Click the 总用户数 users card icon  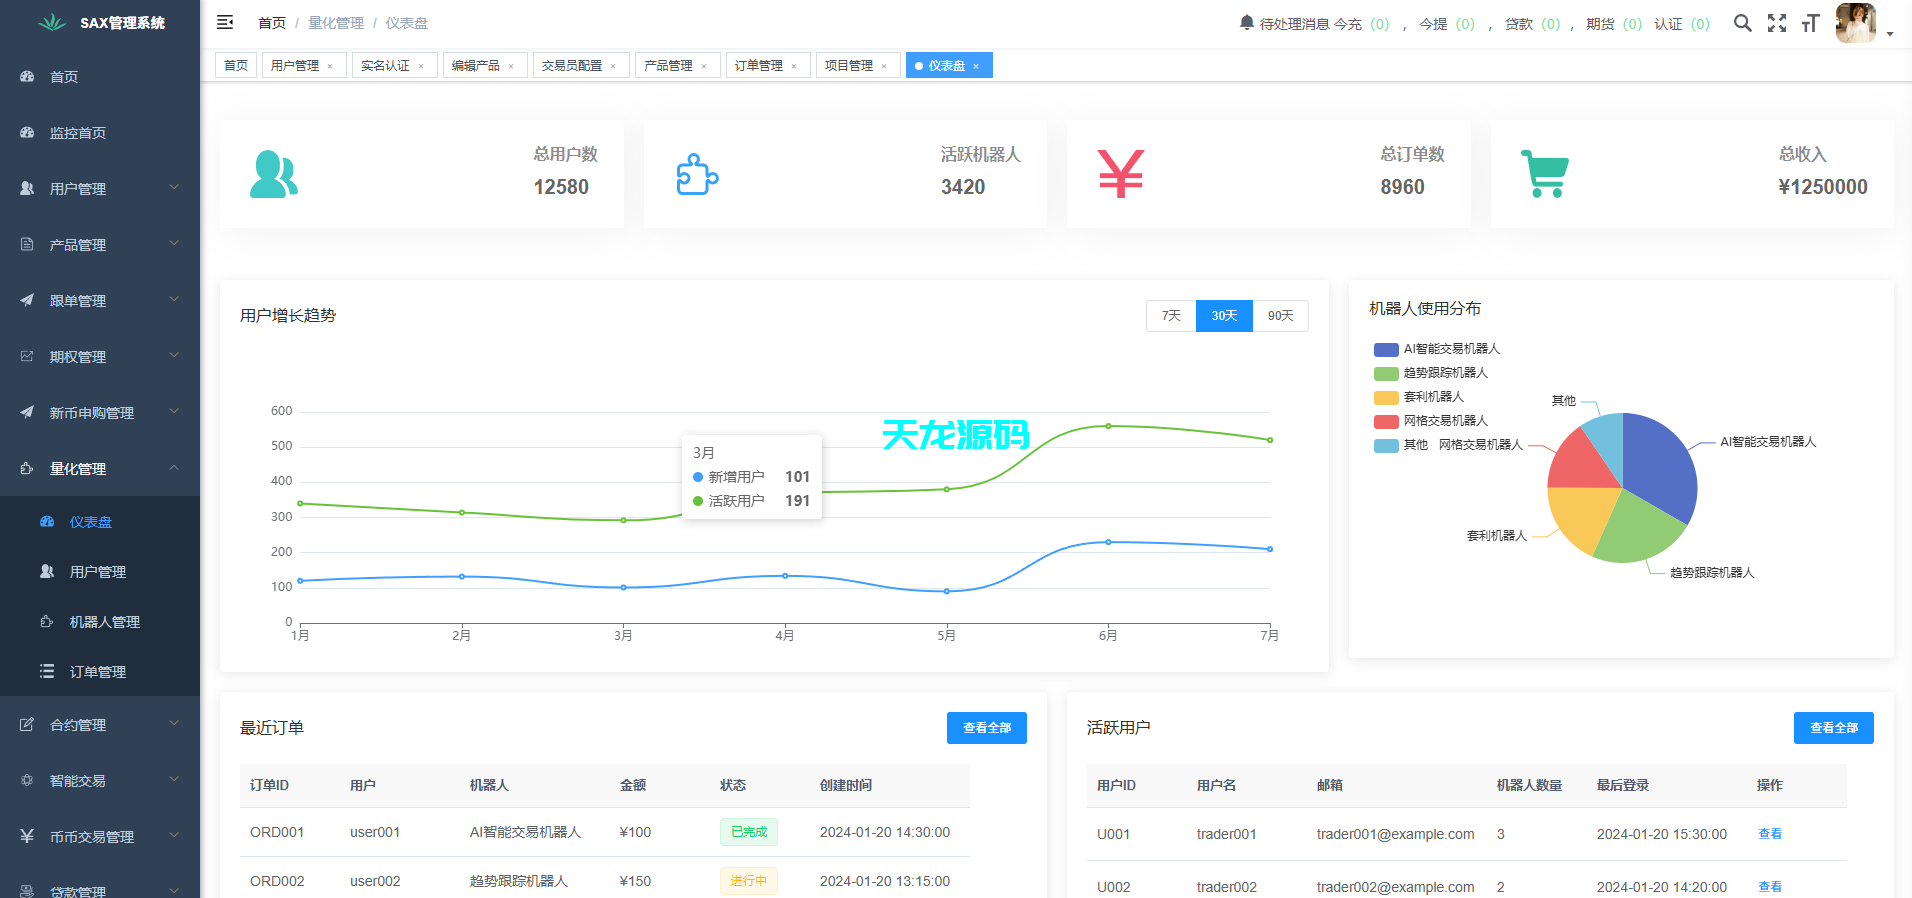[x=273, y=174]
